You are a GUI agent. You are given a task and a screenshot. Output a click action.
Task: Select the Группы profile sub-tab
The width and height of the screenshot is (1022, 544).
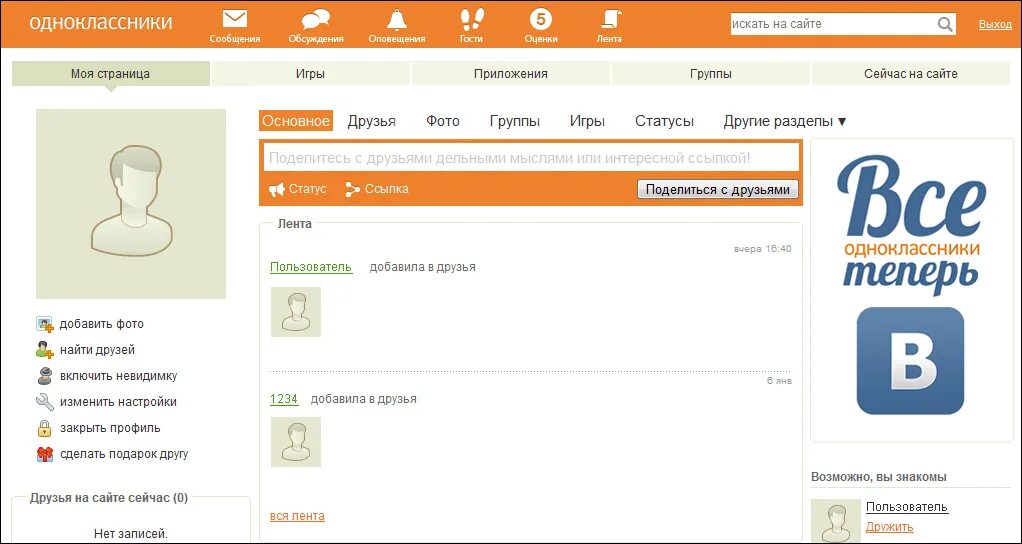tap(514, 121)
